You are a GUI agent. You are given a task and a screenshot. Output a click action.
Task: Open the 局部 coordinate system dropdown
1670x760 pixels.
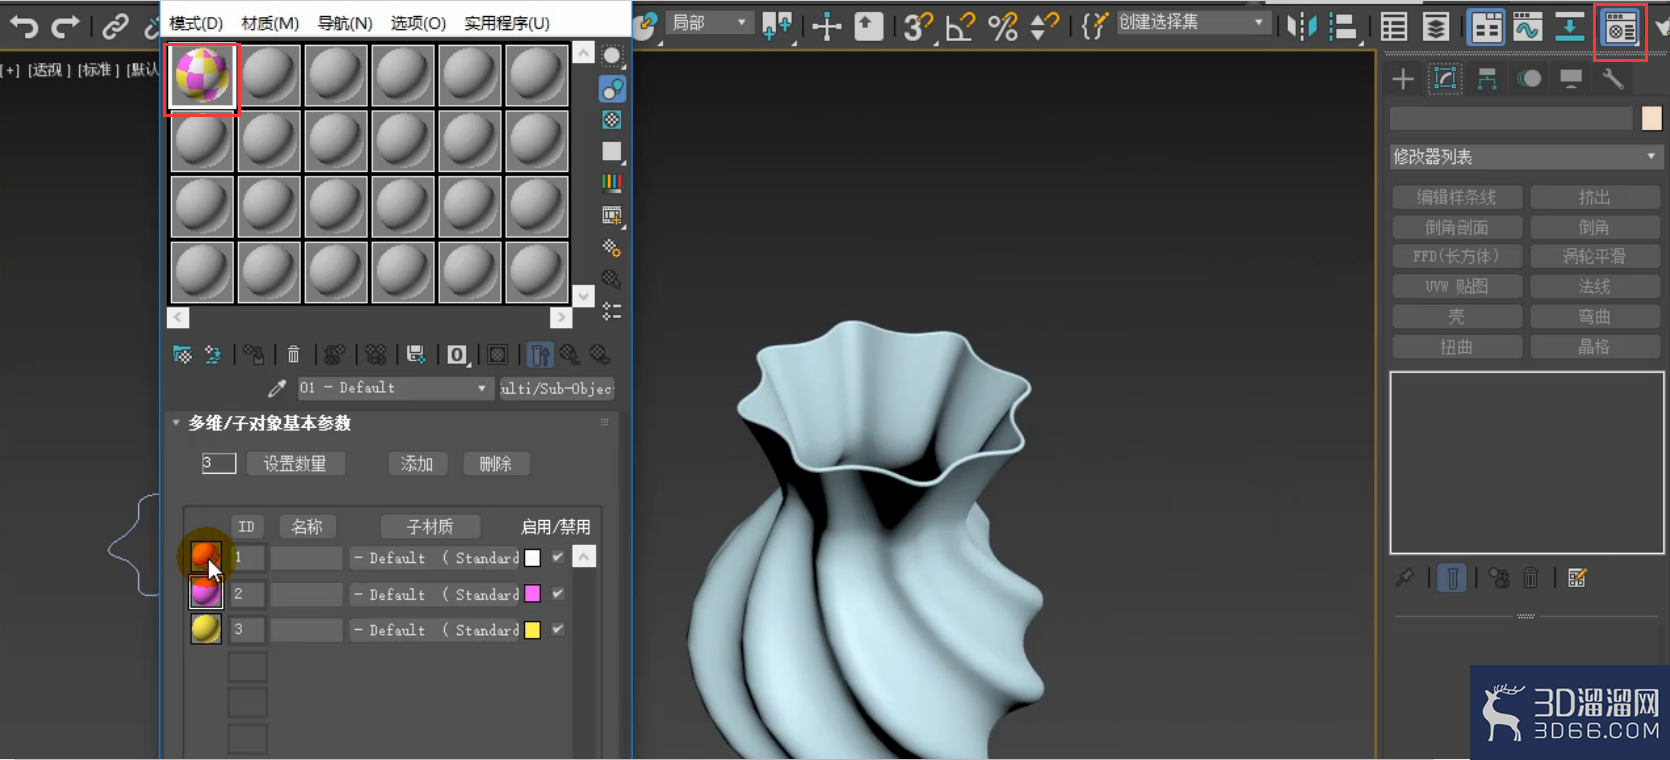click(709, 23)
